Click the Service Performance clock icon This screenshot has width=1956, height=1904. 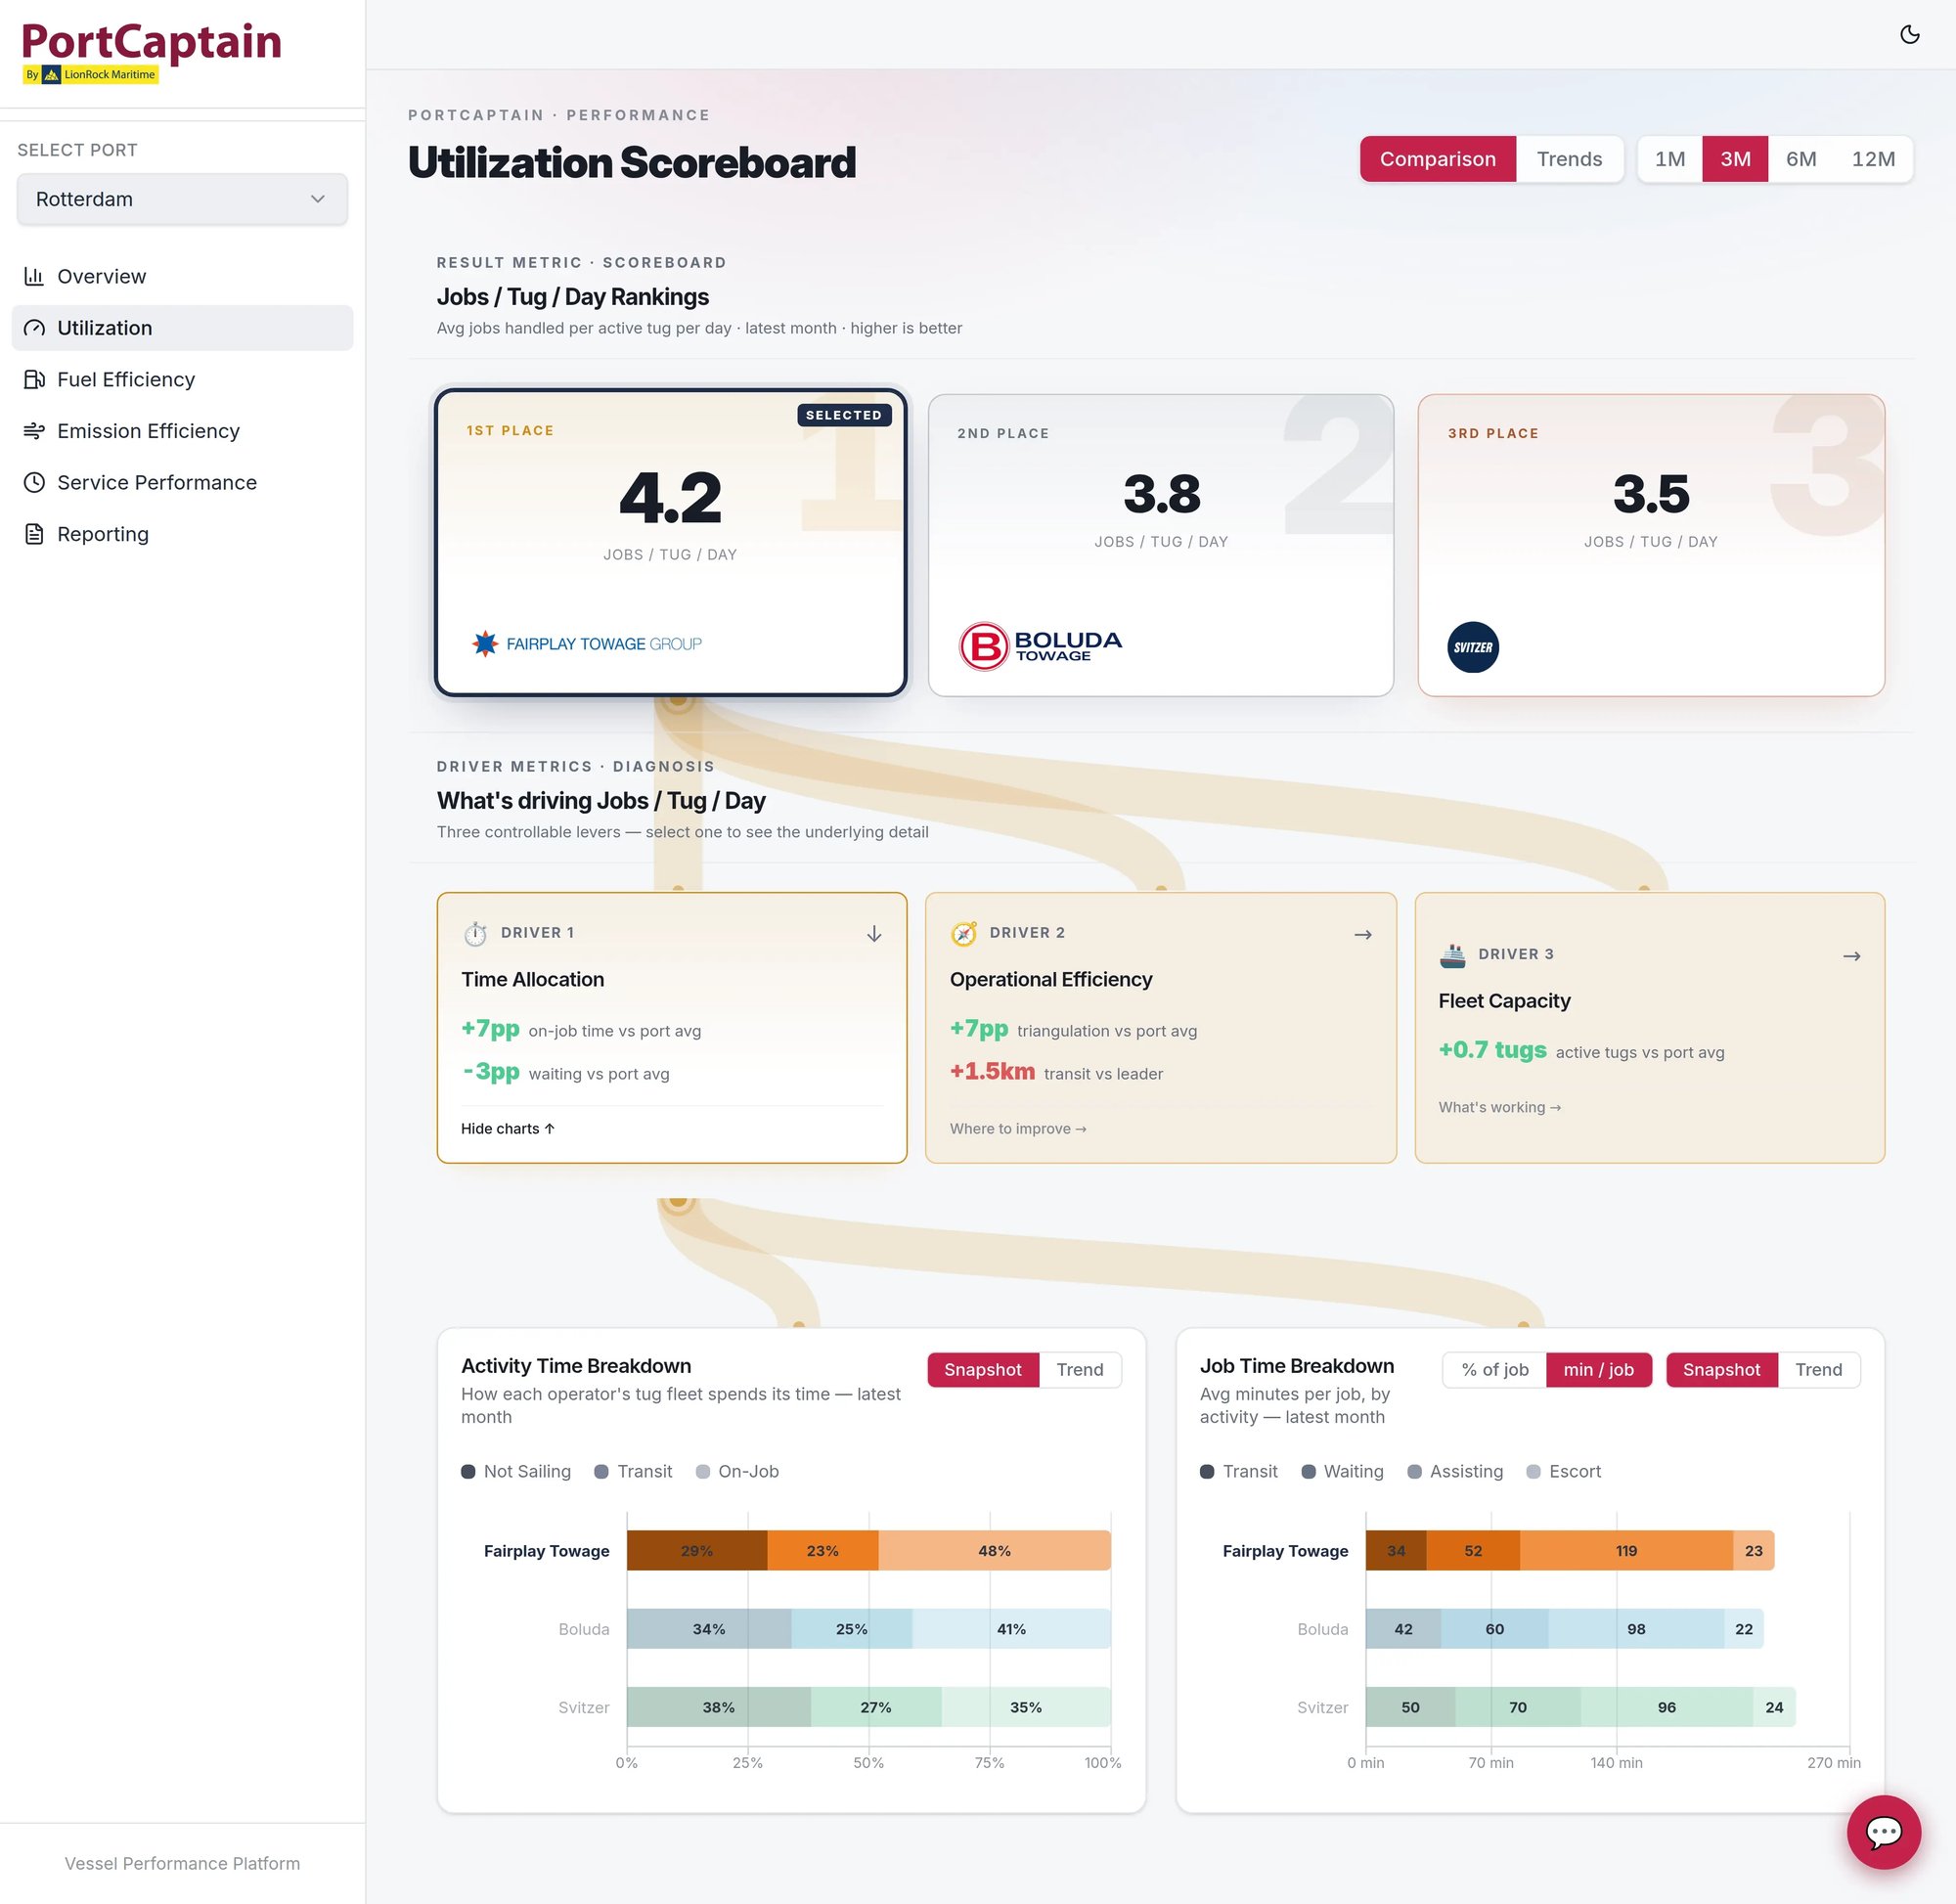(x=34, y=482)
